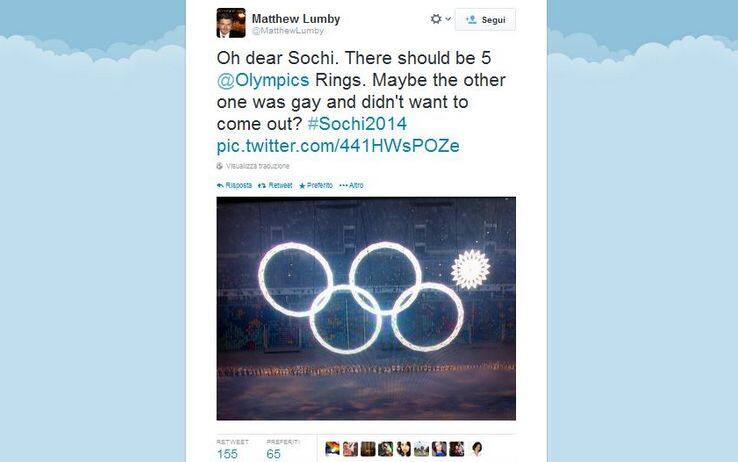Open the pic.twitter.com/441HWsPOZe link

click(338, 146)
